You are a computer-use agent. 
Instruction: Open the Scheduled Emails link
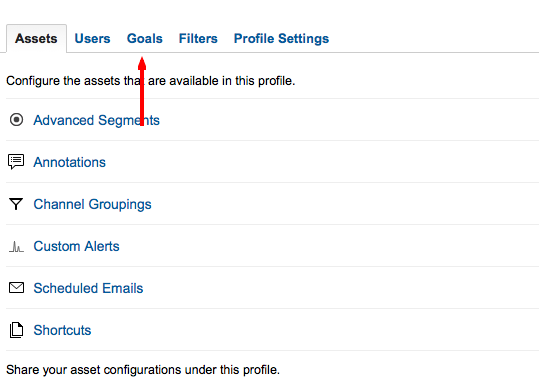[88, 288]
